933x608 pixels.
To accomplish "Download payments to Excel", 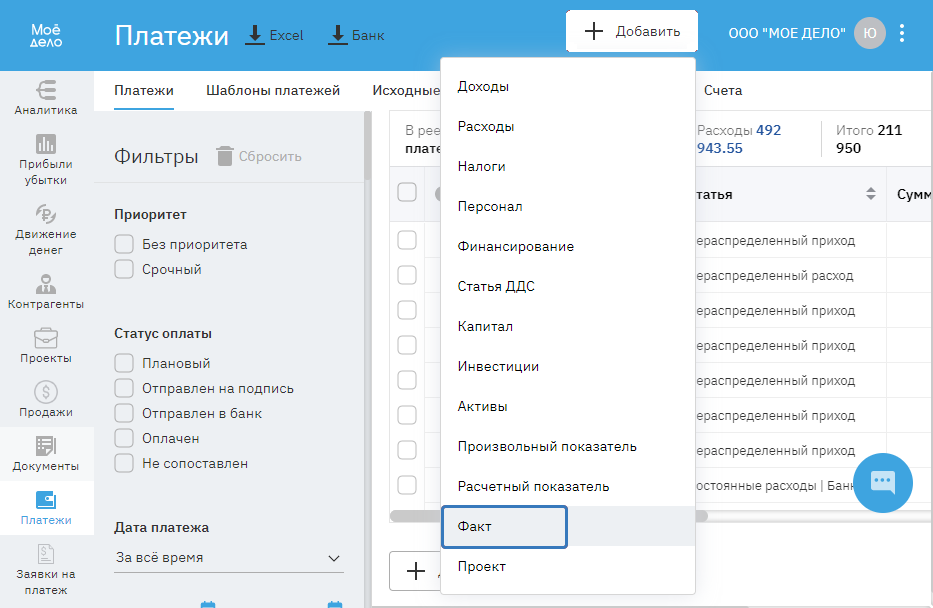I will [274, 35].
